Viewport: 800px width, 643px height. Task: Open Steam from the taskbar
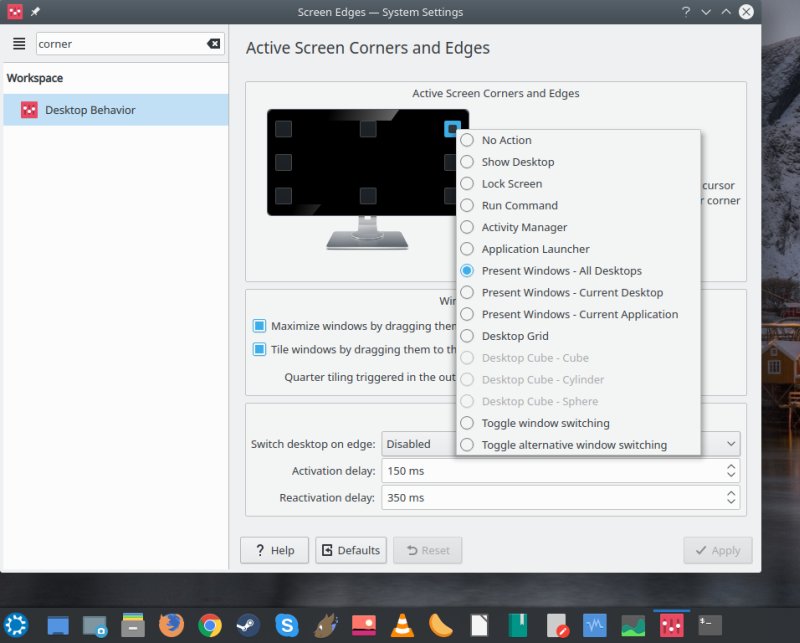click(248, 625)
